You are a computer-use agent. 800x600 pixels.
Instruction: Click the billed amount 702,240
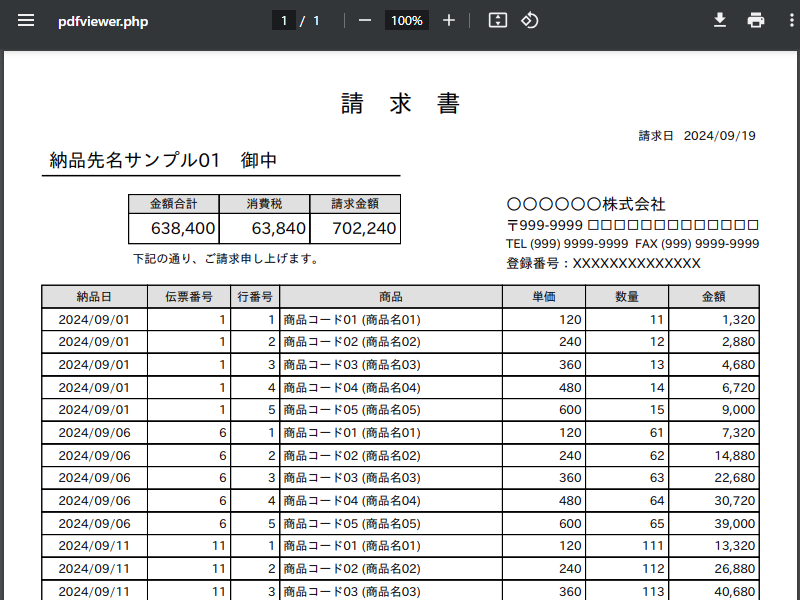point(364,228)
